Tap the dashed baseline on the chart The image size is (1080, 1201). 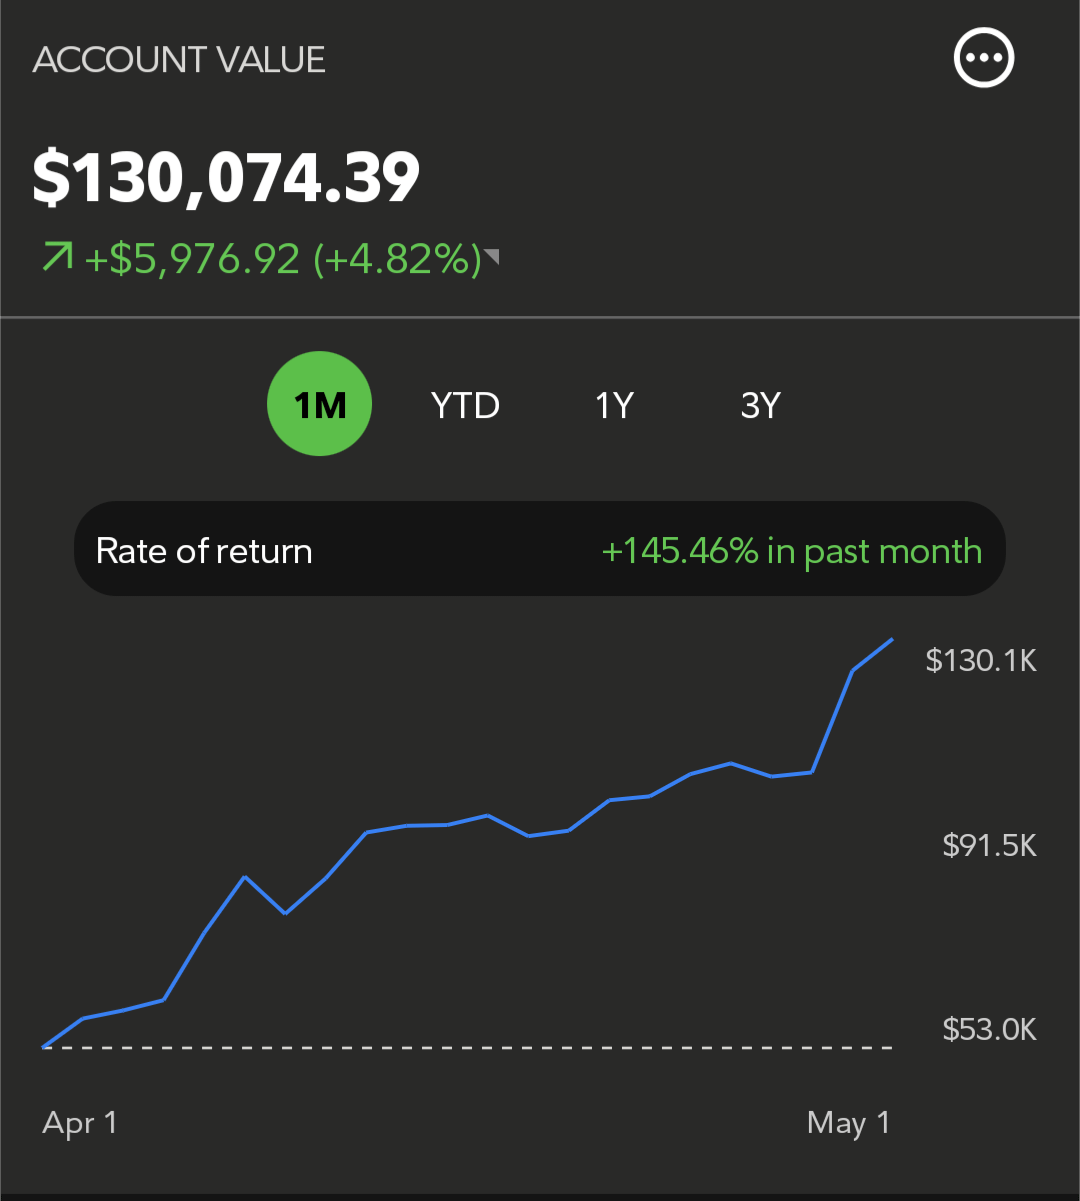[468, 1048]
